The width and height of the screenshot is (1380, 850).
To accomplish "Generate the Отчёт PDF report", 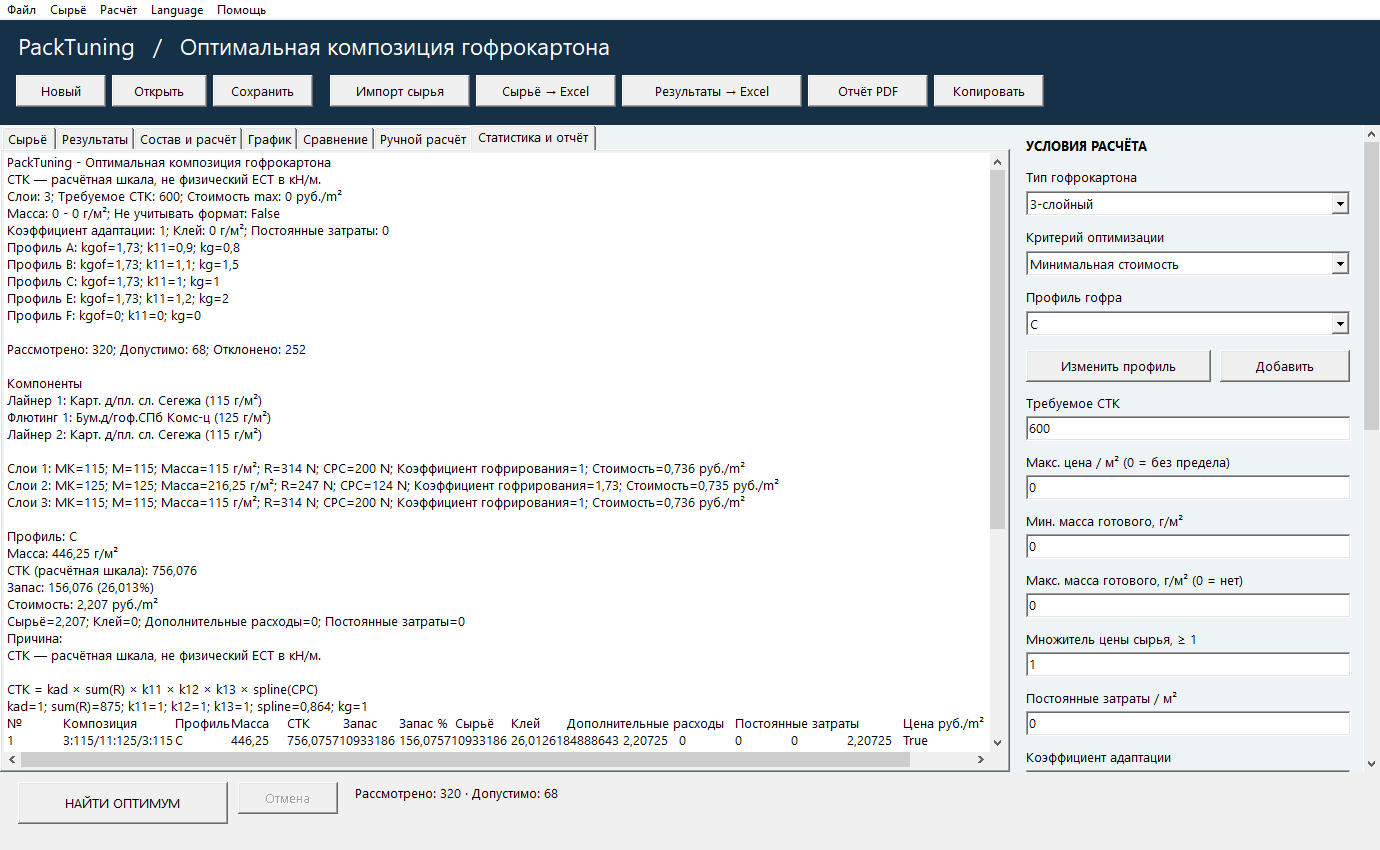I will coord(867,91).
